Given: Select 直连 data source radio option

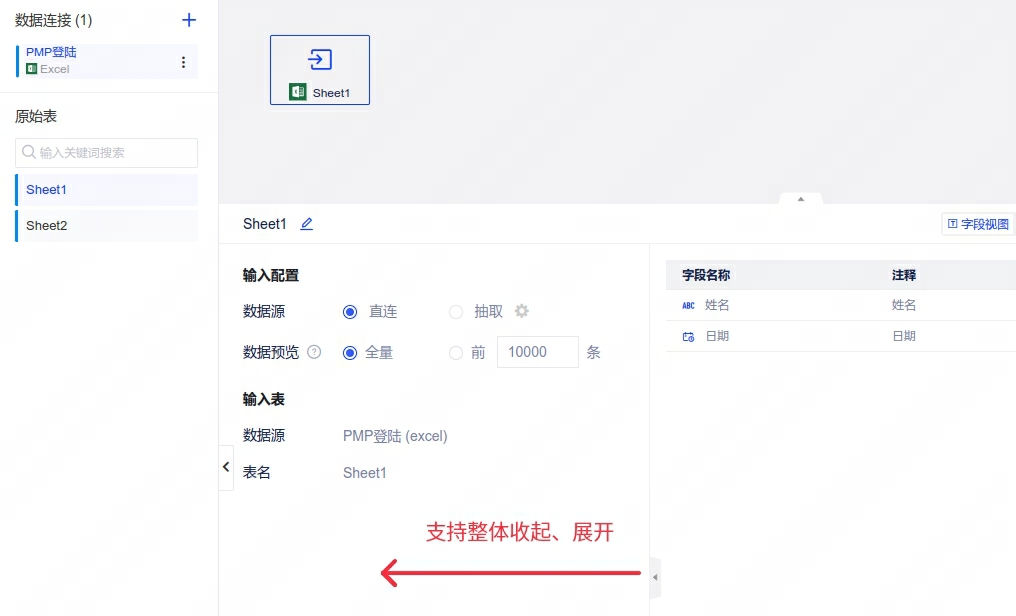Looking at the screenshot, I should (x=350, y=312).
